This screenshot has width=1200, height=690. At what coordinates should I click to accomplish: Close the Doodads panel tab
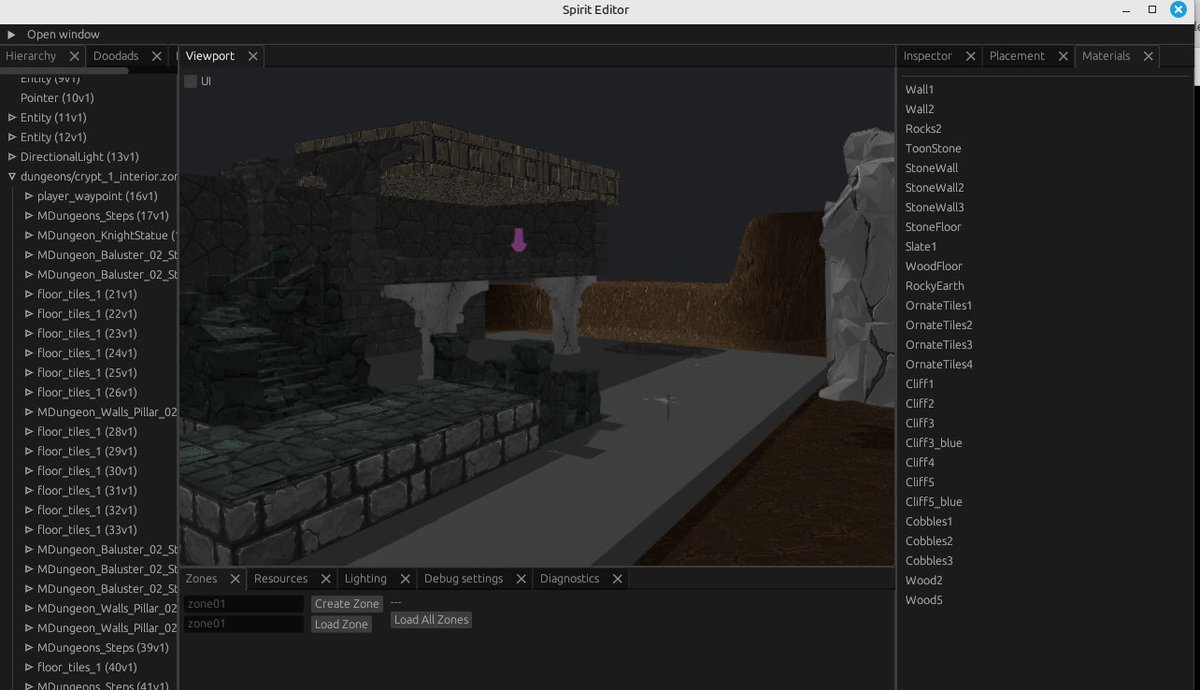point(156,56)
